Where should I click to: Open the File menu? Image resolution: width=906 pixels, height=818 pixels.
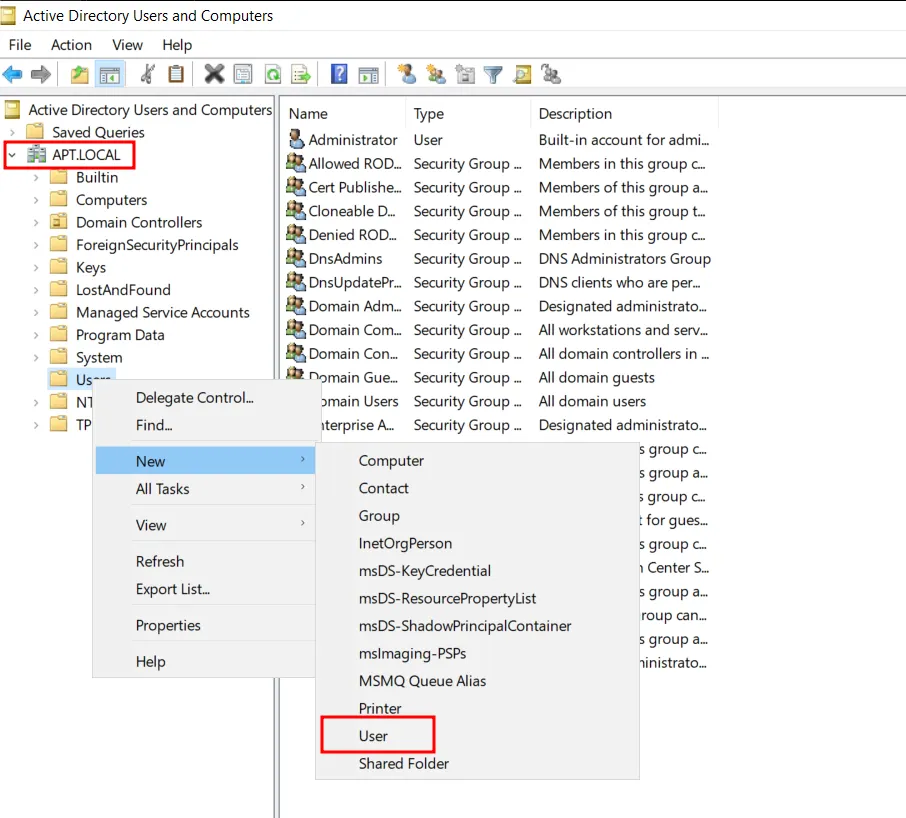[x=20, y=44]
